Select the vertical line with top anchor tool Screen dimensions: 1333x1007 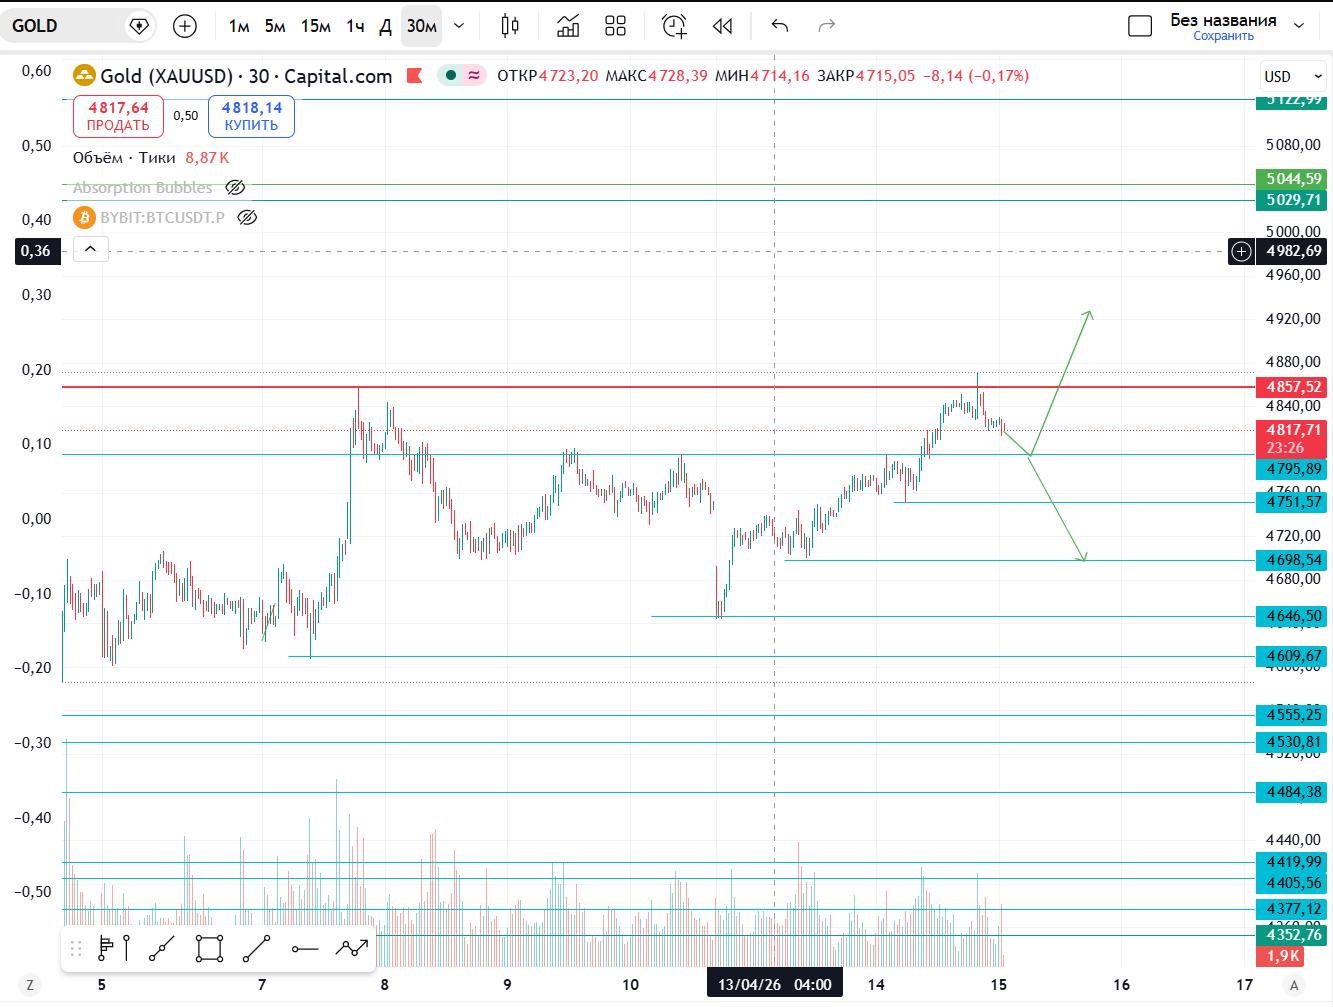pyautogui.click(x=127, y=948)
